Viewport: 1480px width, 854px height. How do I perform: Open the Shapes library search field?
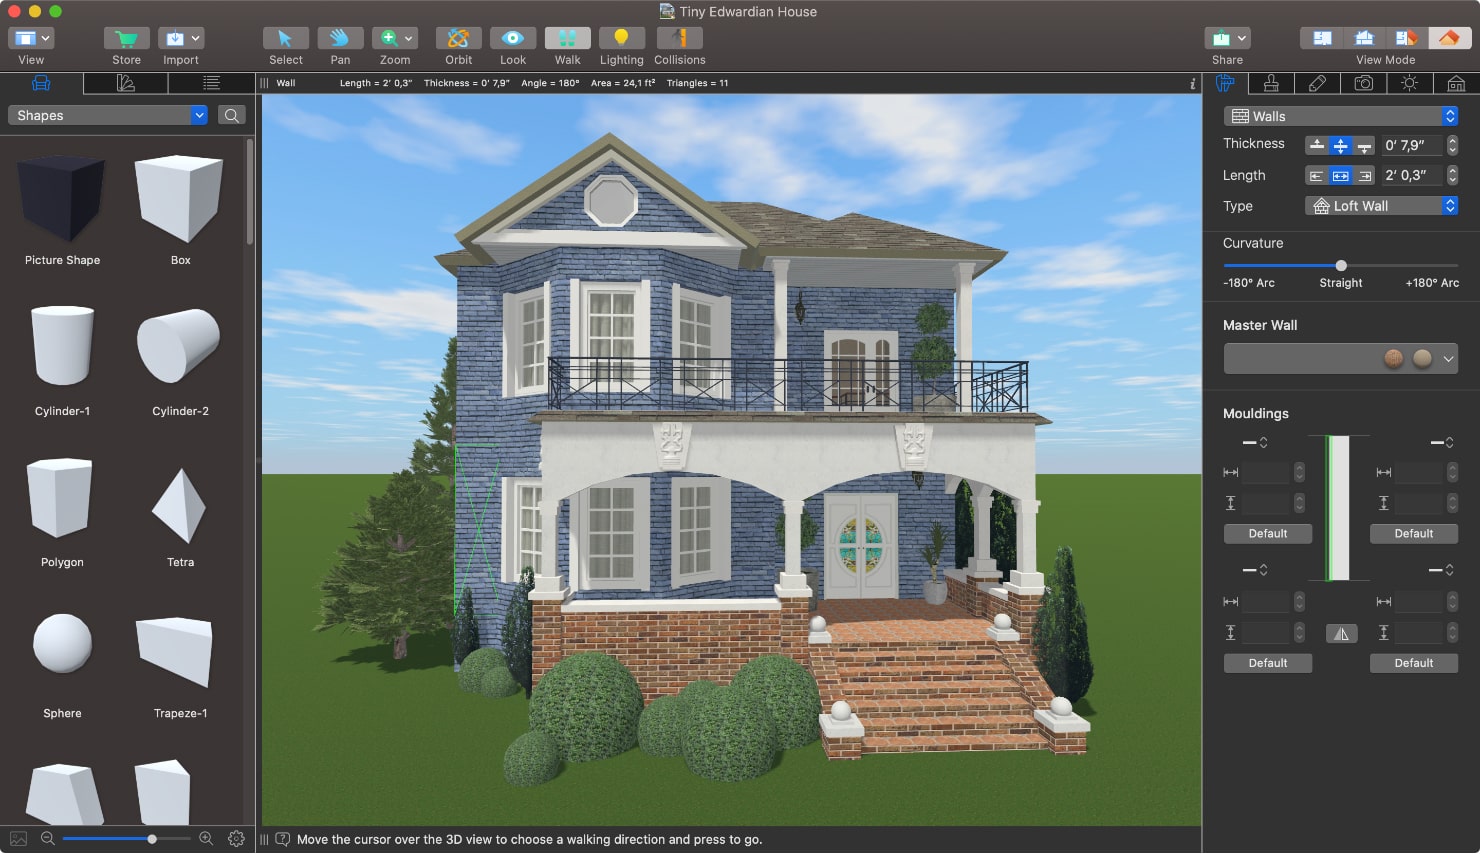[x=231, y=115]
